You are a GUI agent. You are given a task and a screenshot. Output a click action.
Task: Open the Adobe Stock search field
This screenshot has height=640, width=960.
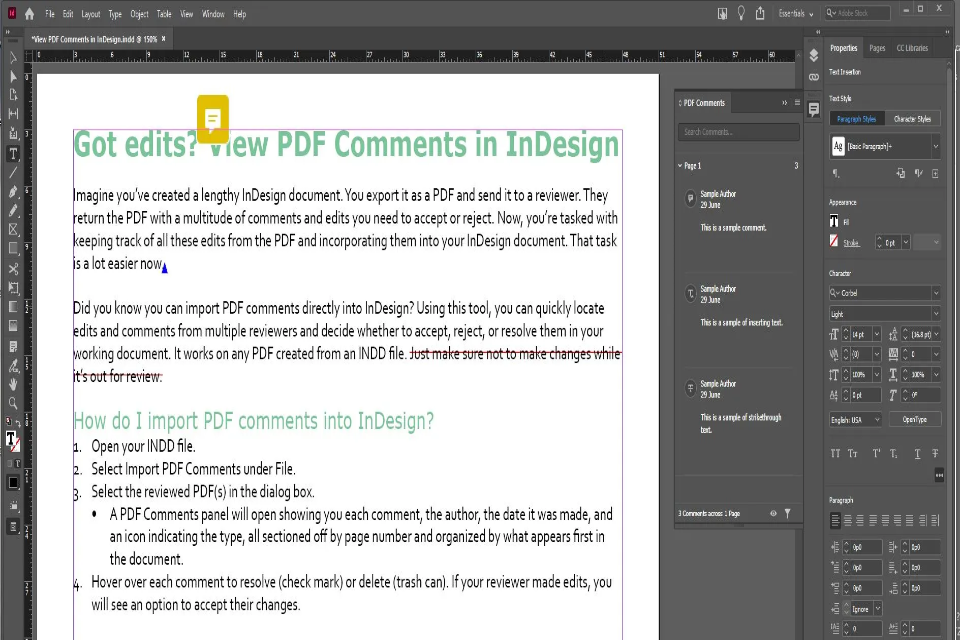click(855, 13)
